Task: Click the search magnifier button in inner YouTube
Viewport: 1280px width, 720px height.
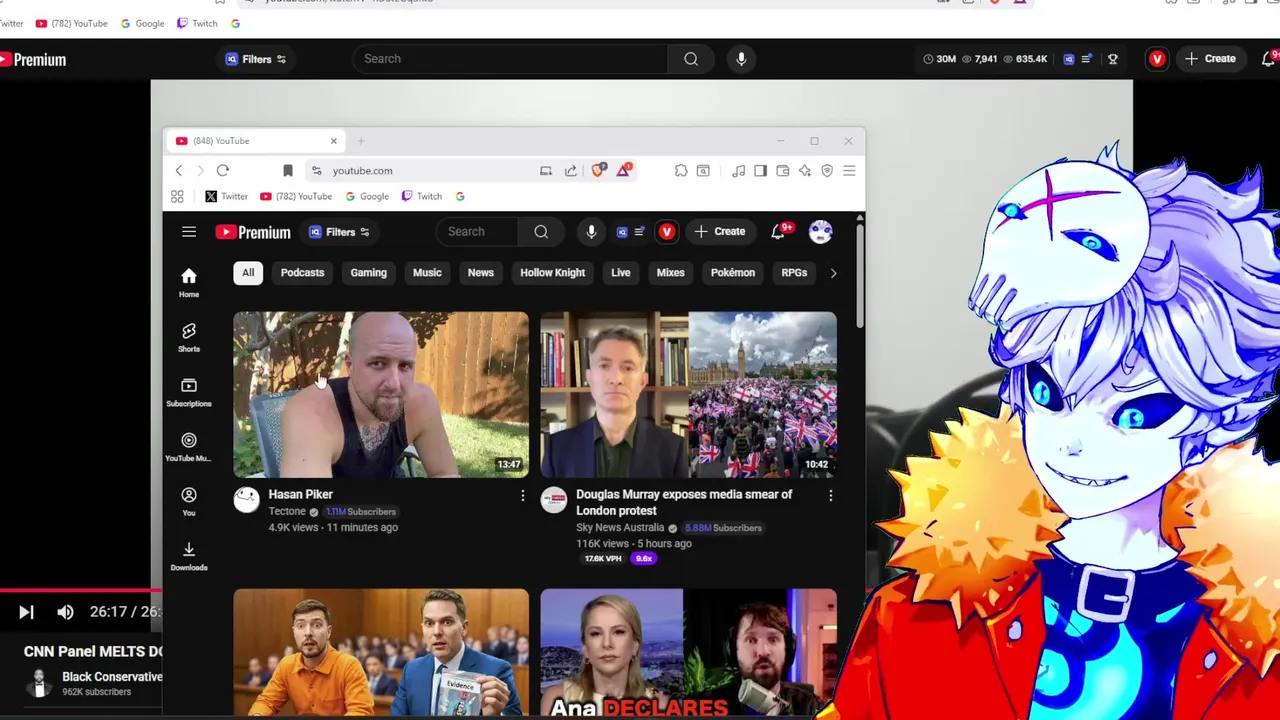Action: (541, 232)
